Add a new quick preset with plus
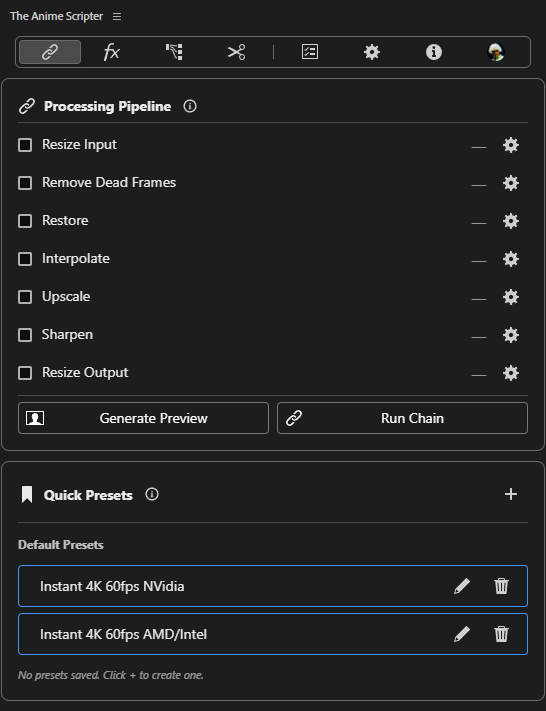This screenshot has height=711, width=546. click(x=511, y=494)
